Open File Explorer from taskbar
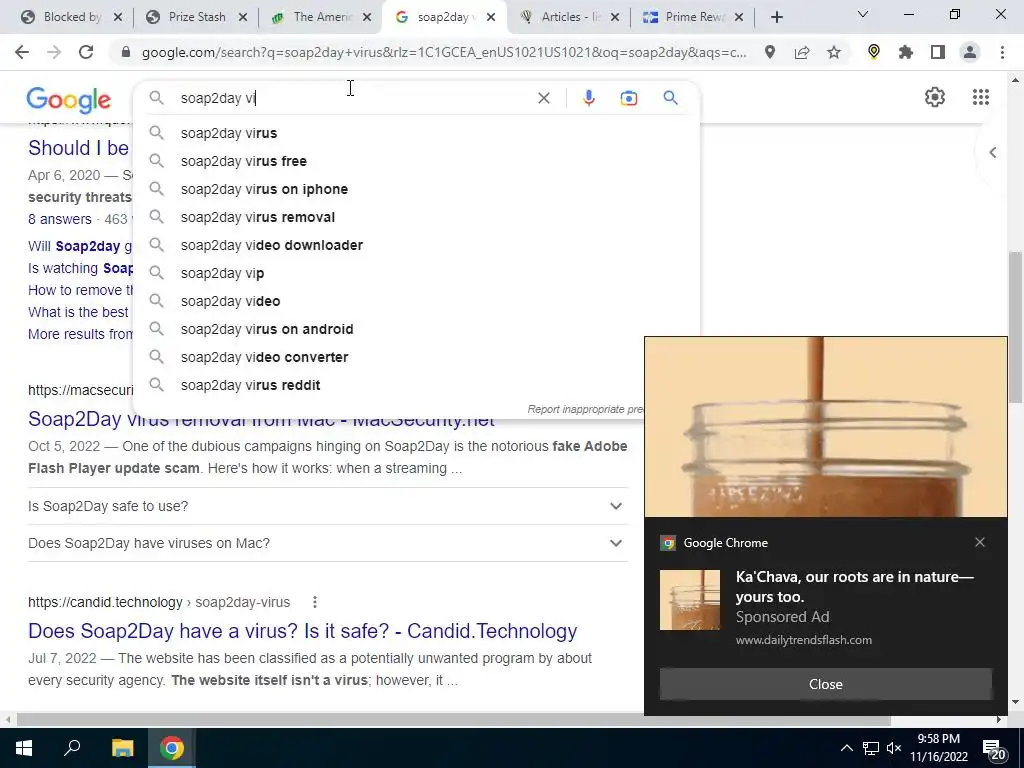The image size is (1024, 768). [x=122, y=748]
